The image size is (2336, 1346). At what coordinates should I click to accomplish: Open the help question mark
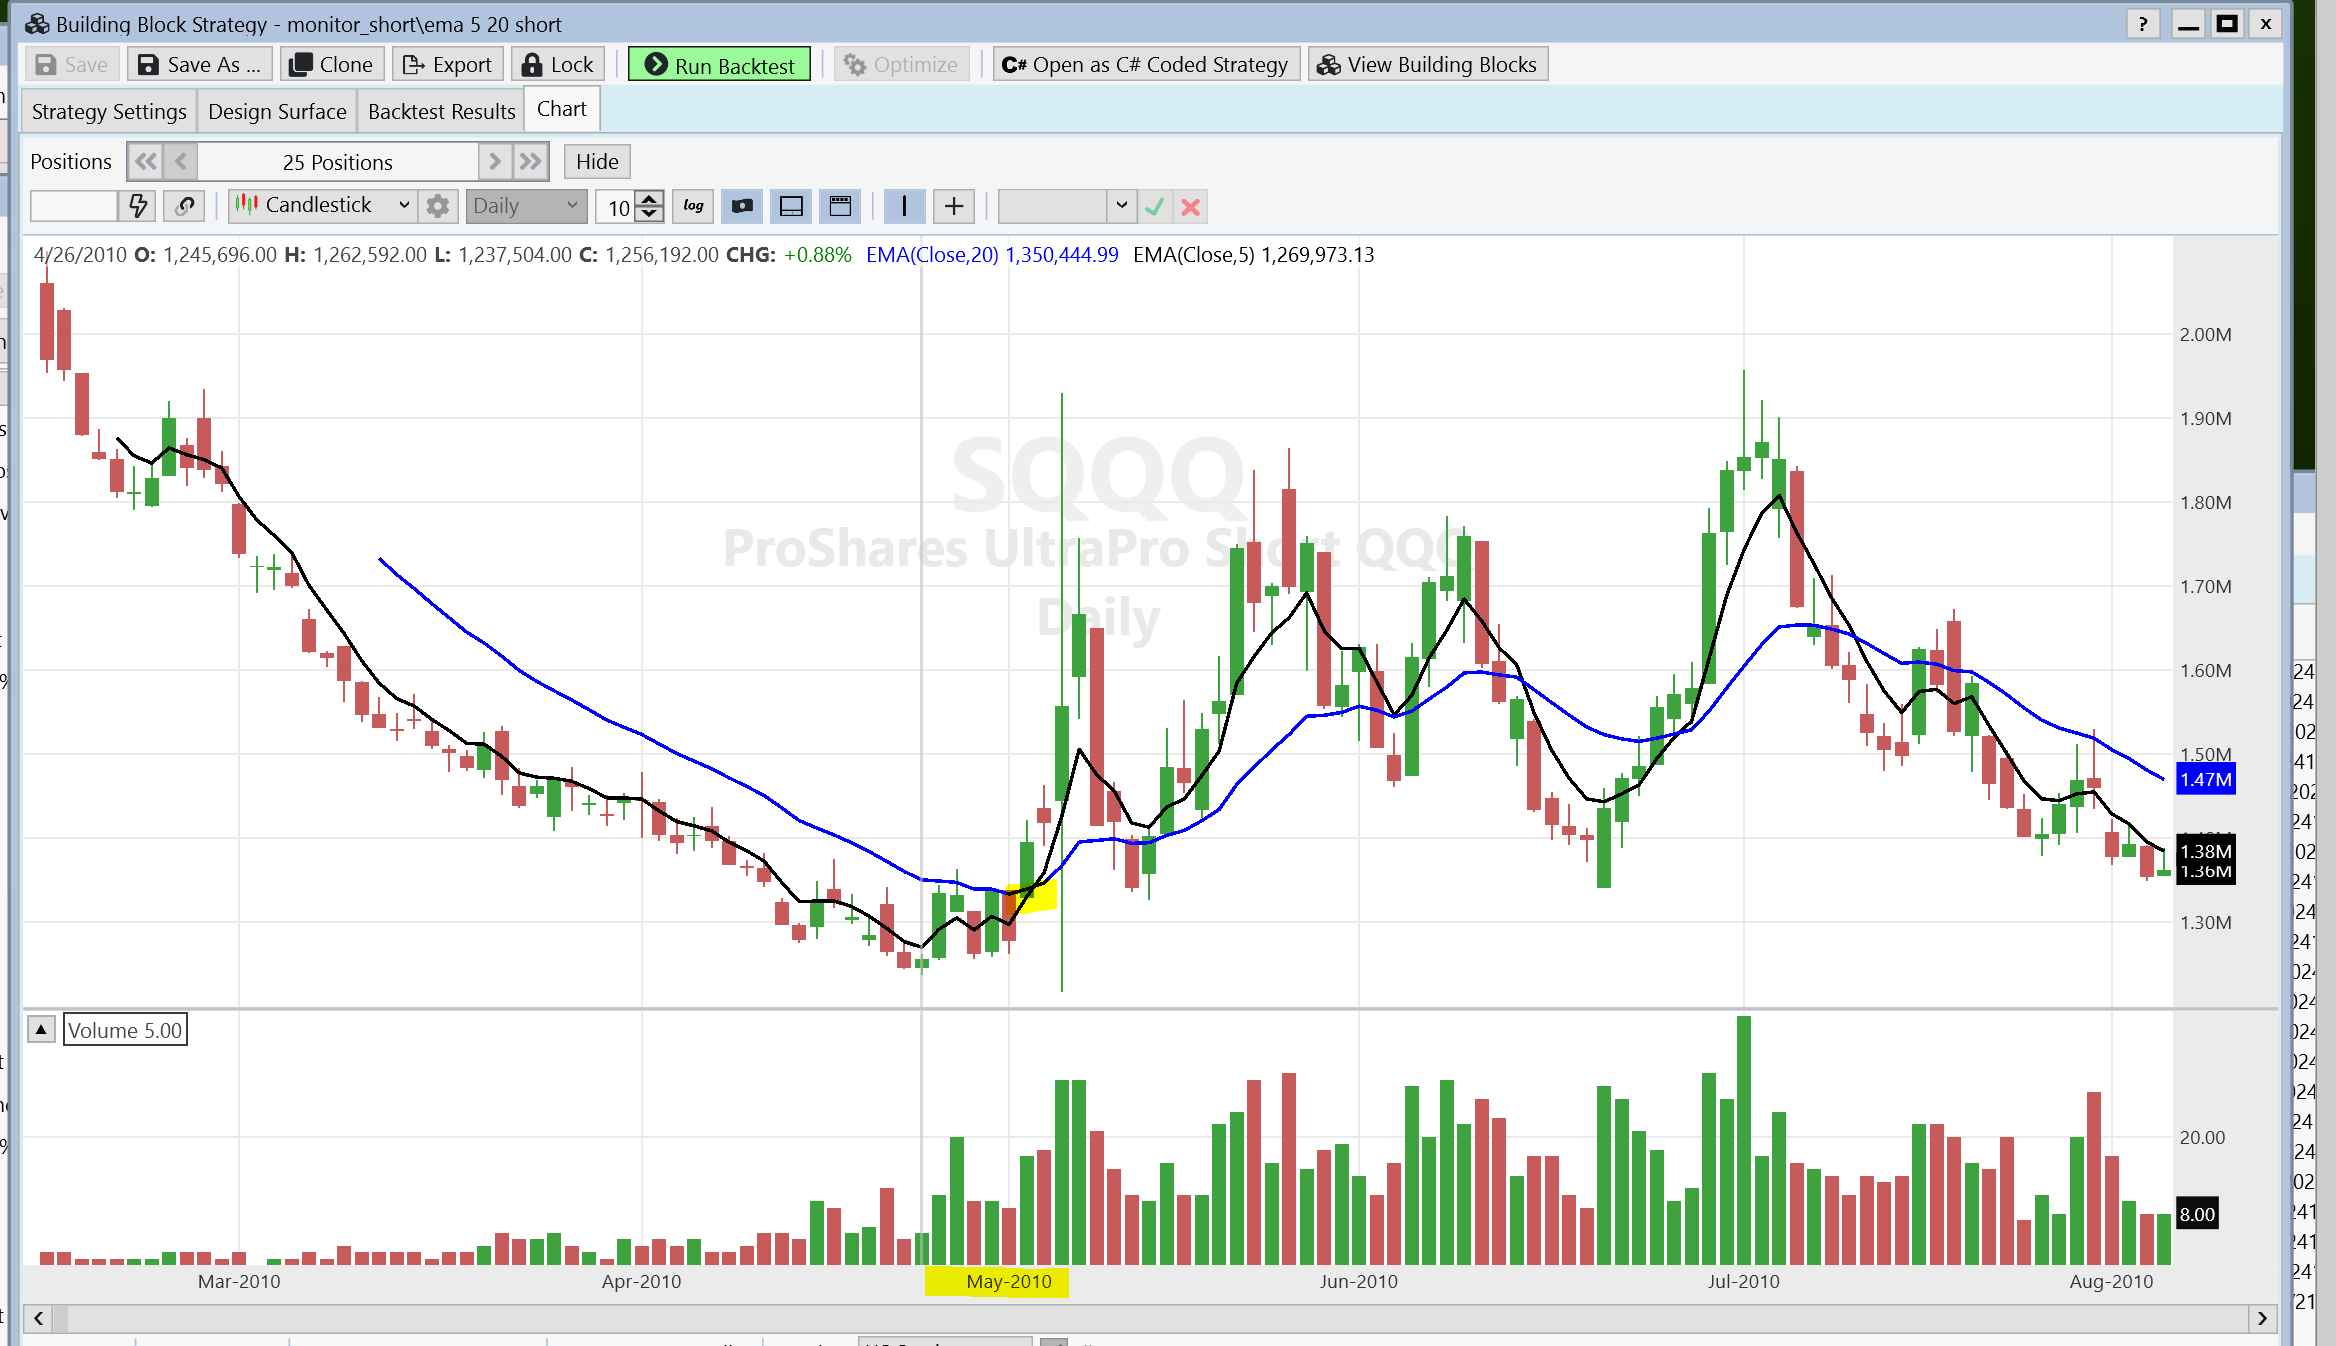(x=2142, y=24)
